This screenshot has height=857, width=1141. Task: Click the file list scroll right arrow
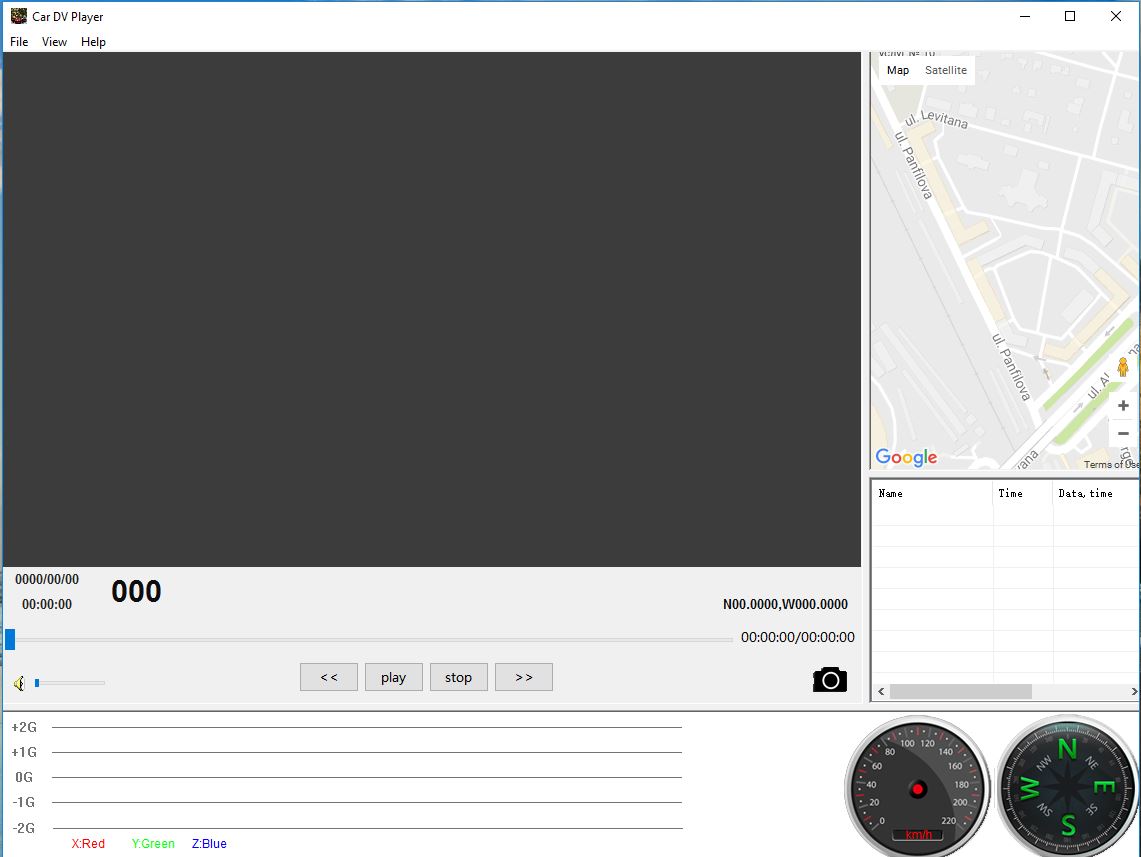[x=1134, y=691]
